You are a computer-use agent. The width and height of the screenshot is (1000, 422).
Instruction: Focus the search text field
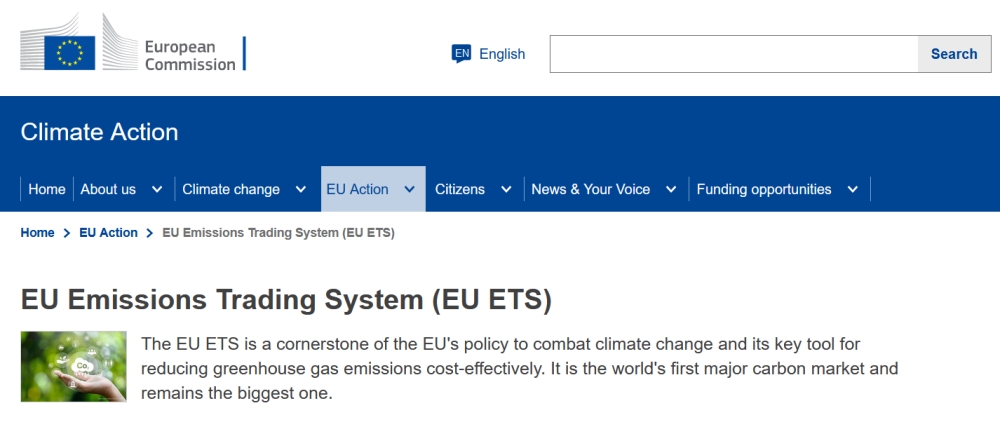[734, 54]
